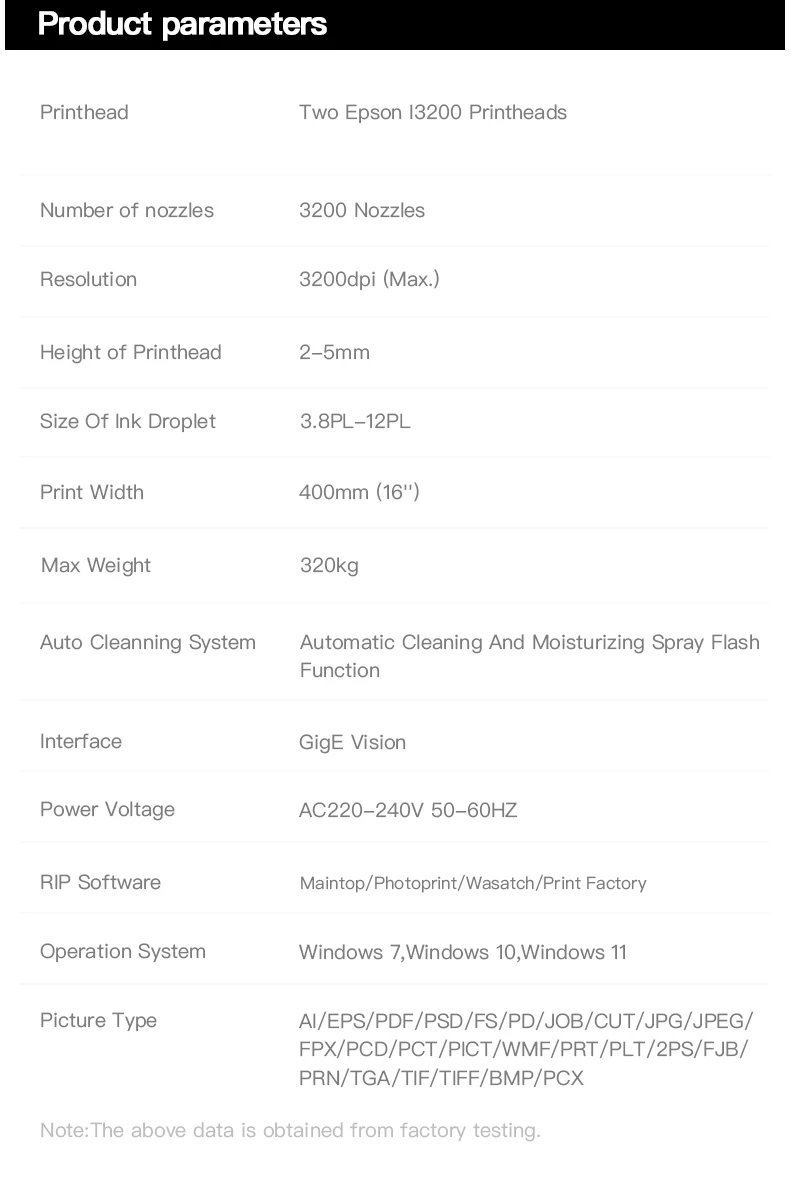Image resolution: width=790 pixels, height=1200 pixels.
Task: Click the Number of nozzles label
Action: click(127, 210)
